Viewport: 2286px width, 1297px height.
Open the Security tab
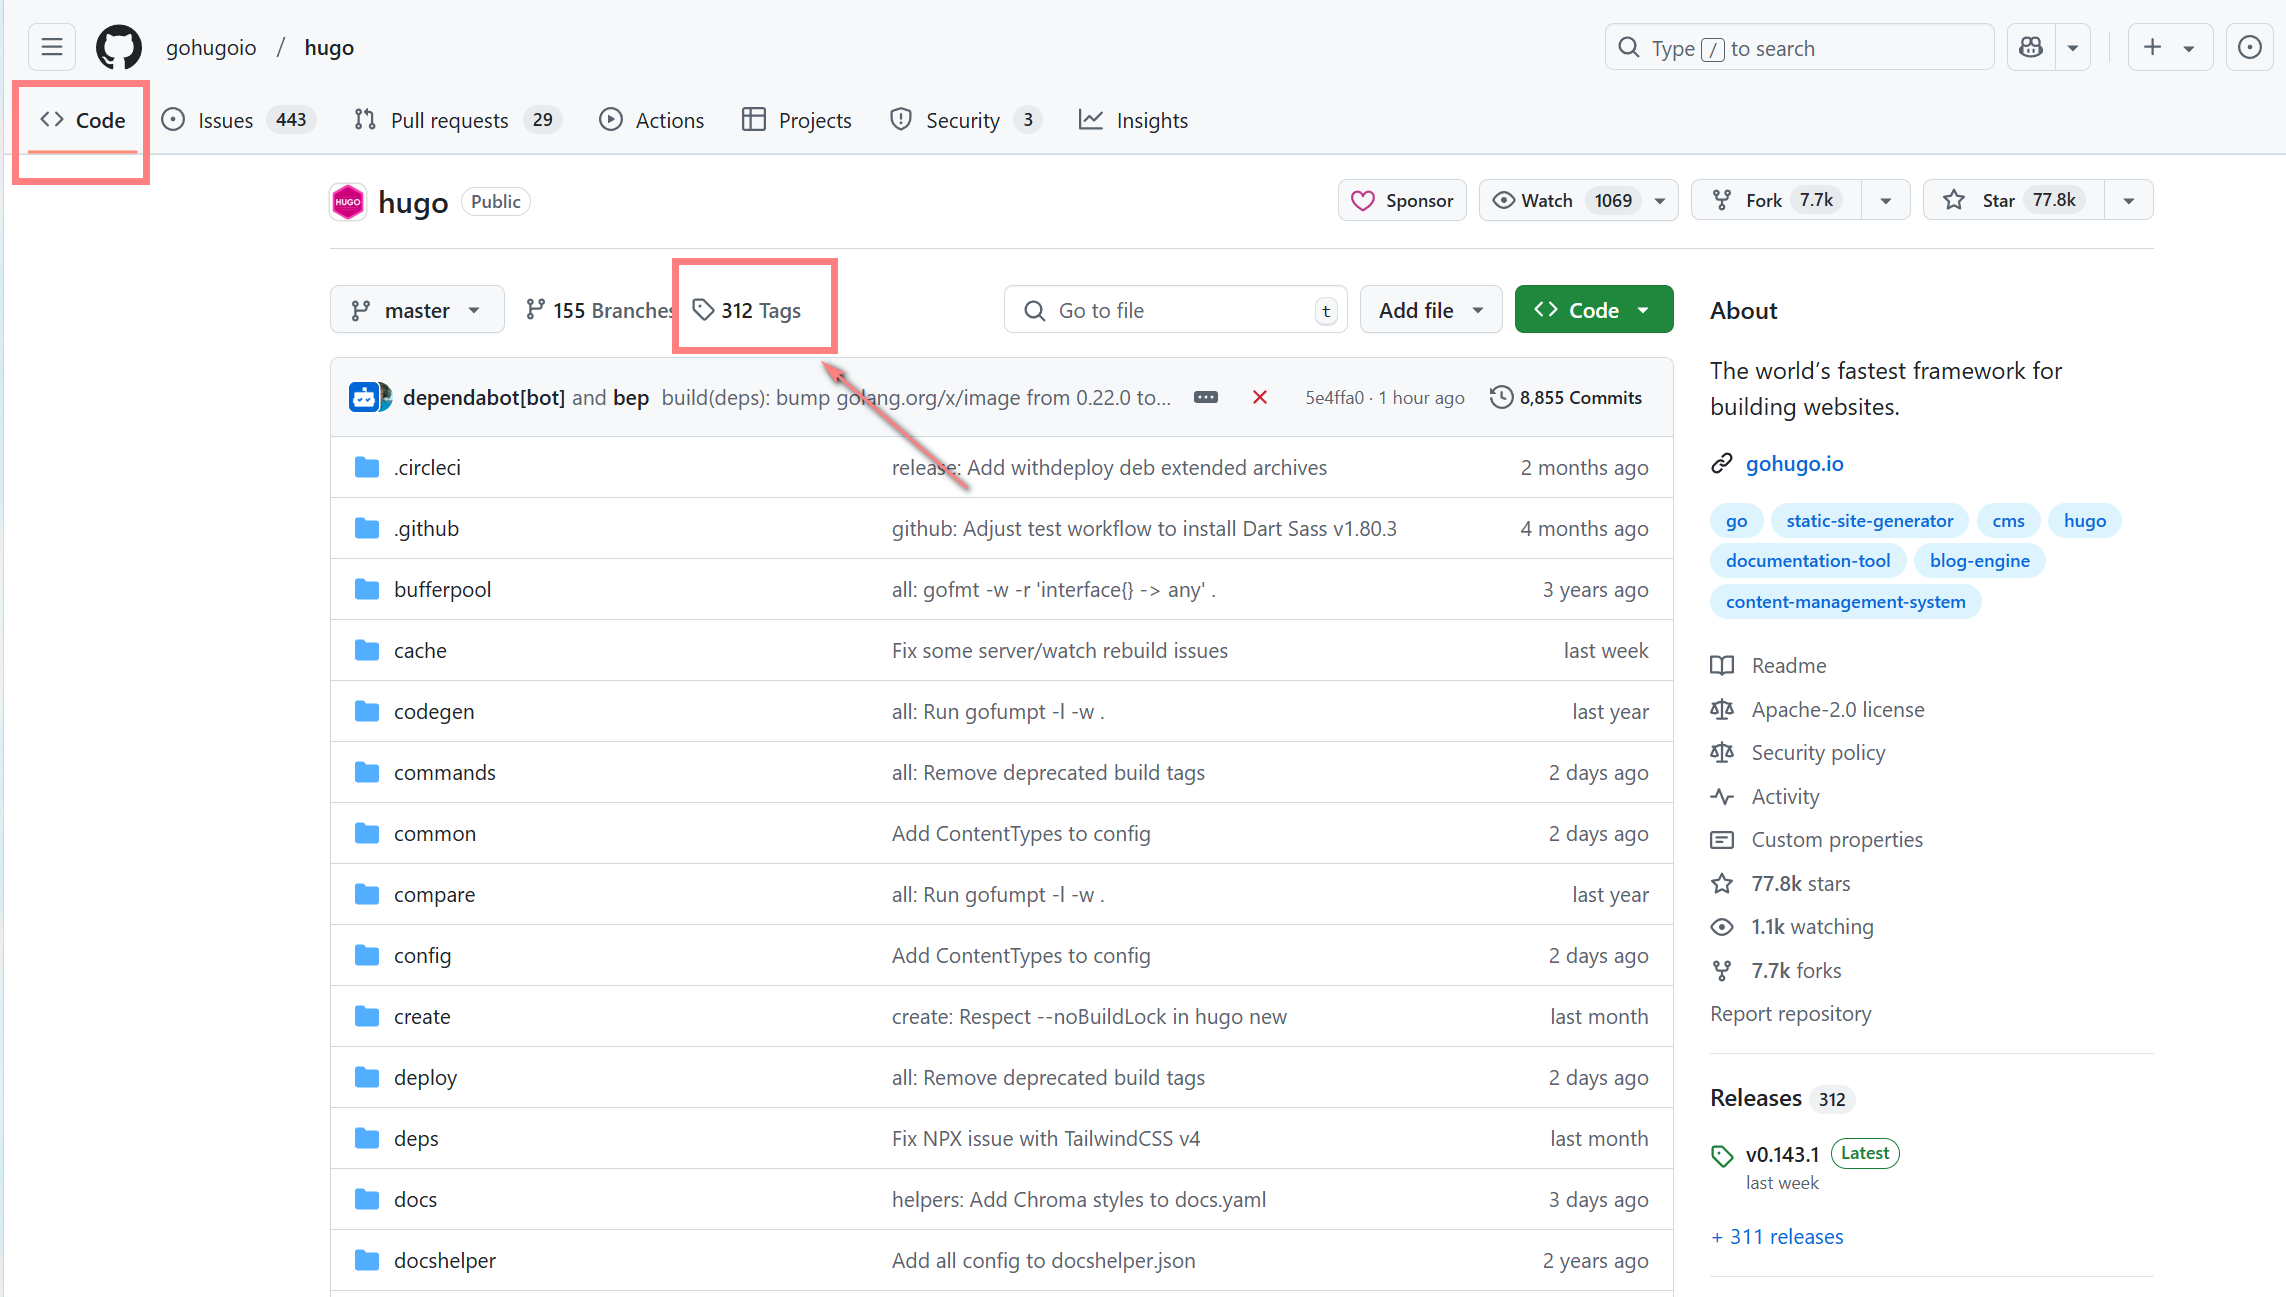click(x=966, y=120)
